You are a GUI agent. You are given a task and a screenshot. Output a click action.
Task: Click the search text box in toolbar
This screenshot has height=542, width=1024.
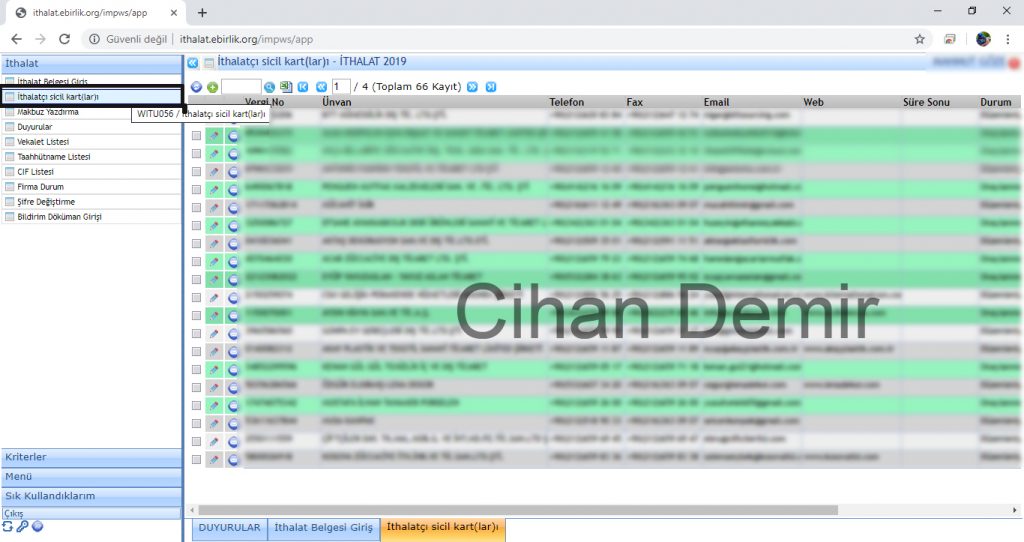click(241, 87)
